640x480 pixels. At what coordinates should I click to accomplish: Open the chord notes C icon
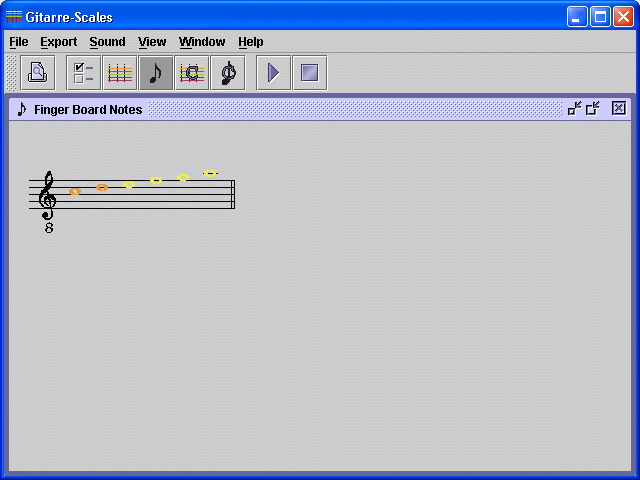pos(228,73)
